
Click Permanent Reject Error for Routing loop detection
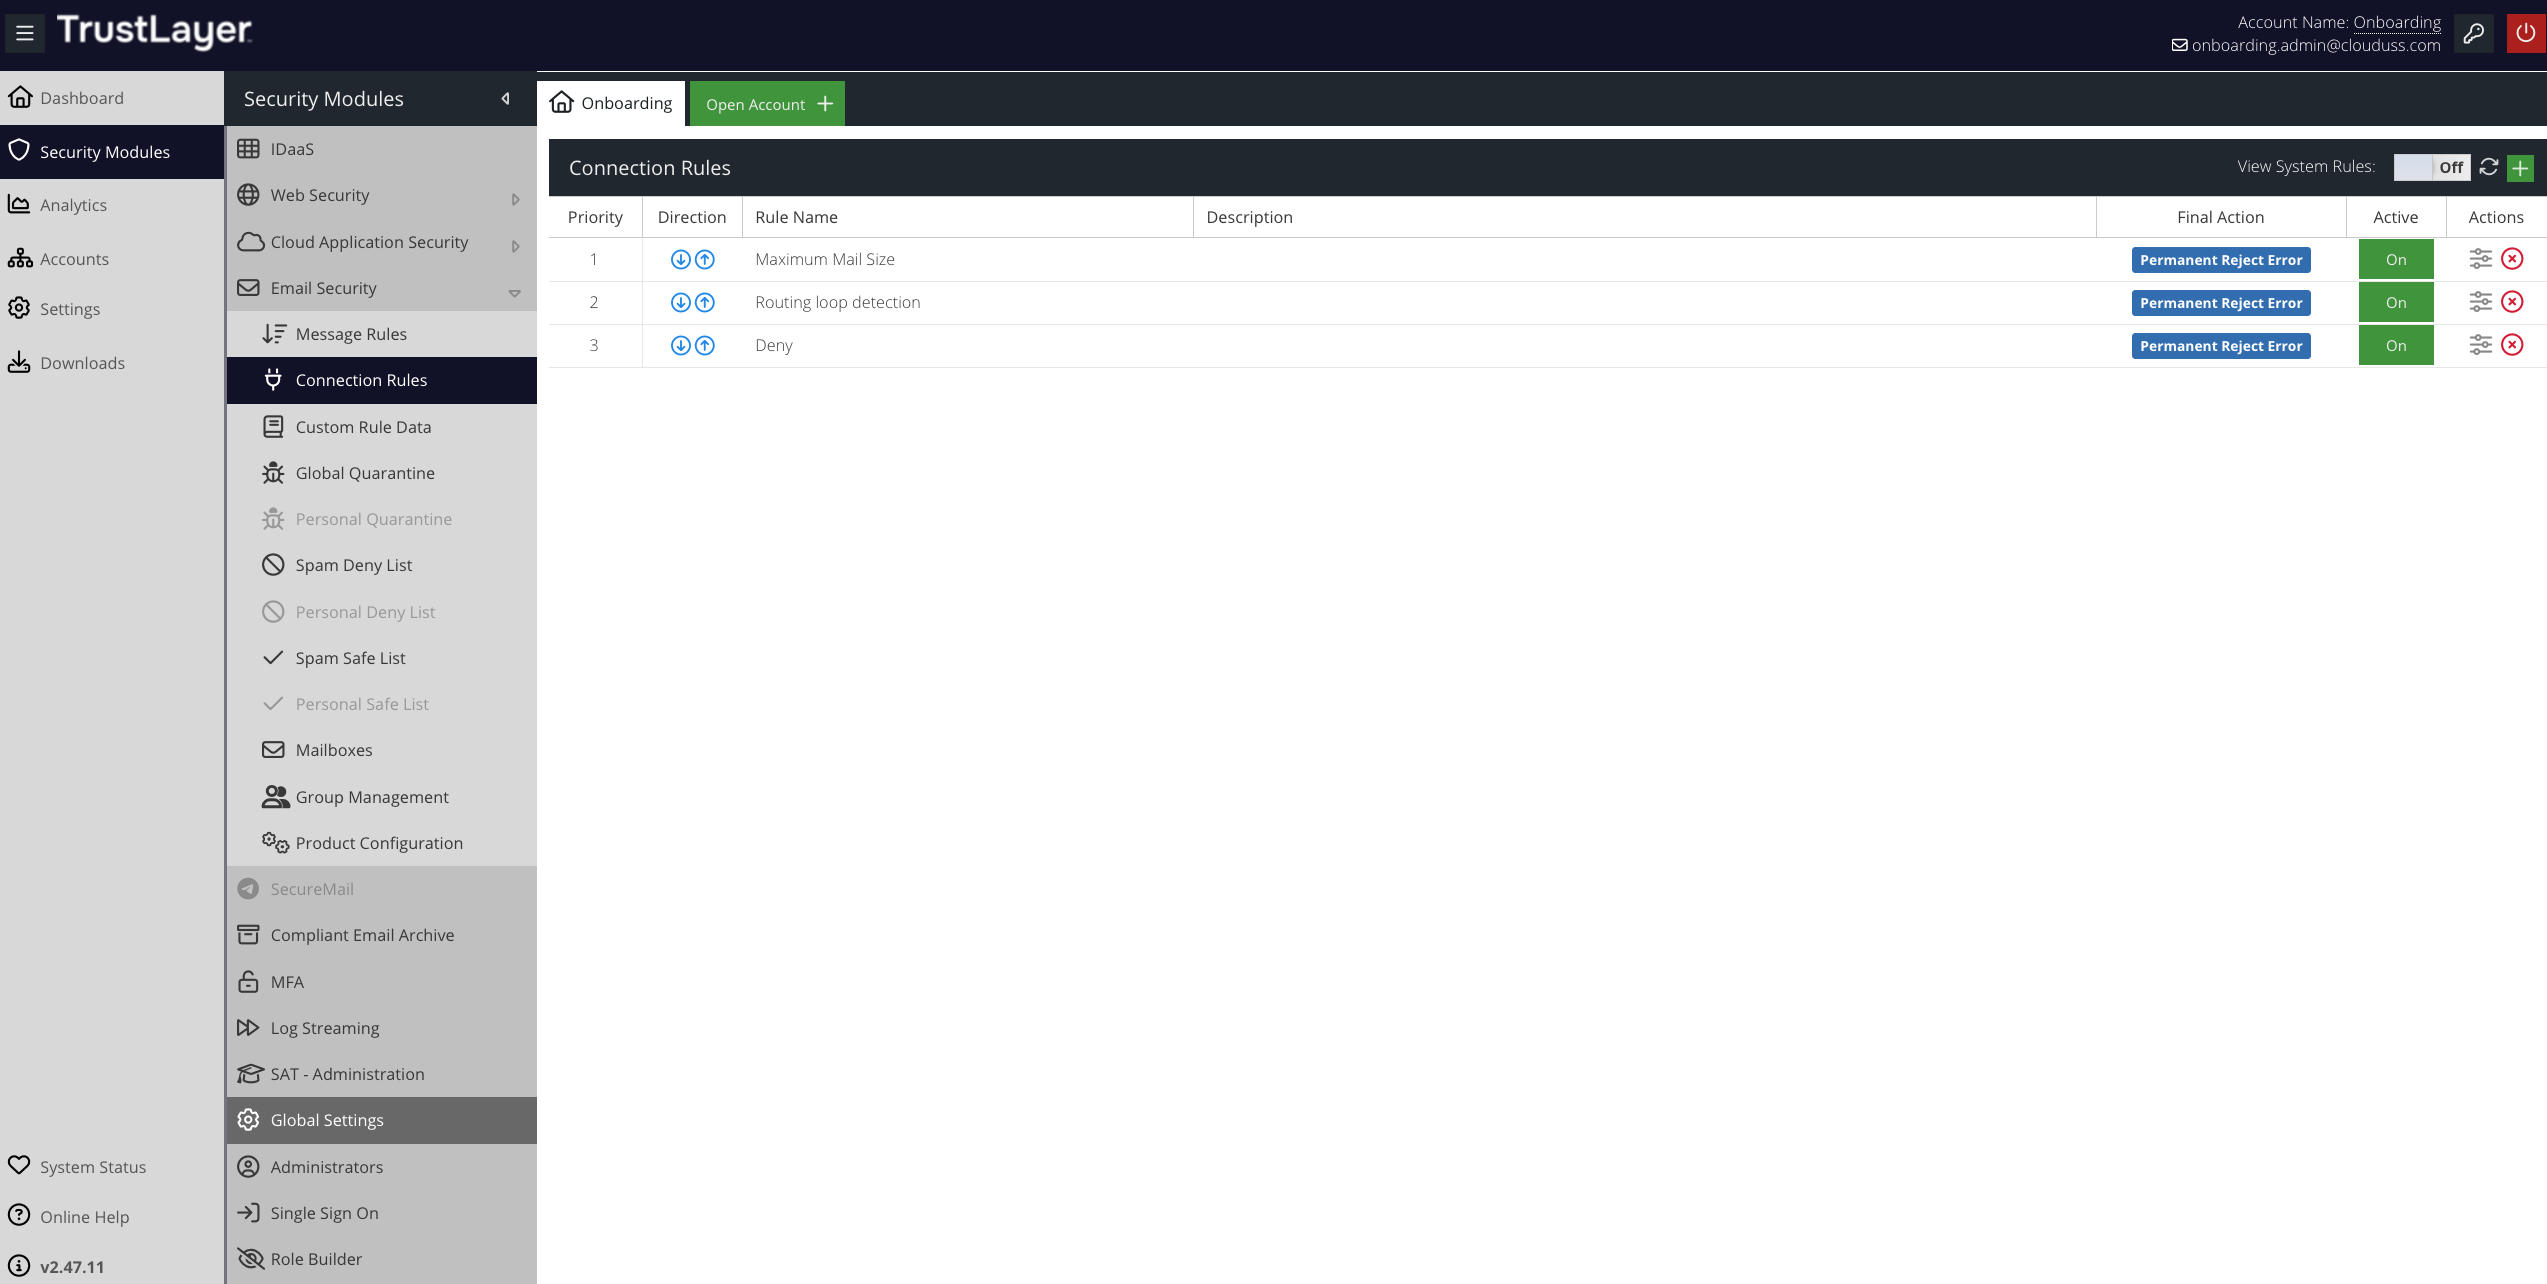pyautogui.click(x=2220, y=303)
